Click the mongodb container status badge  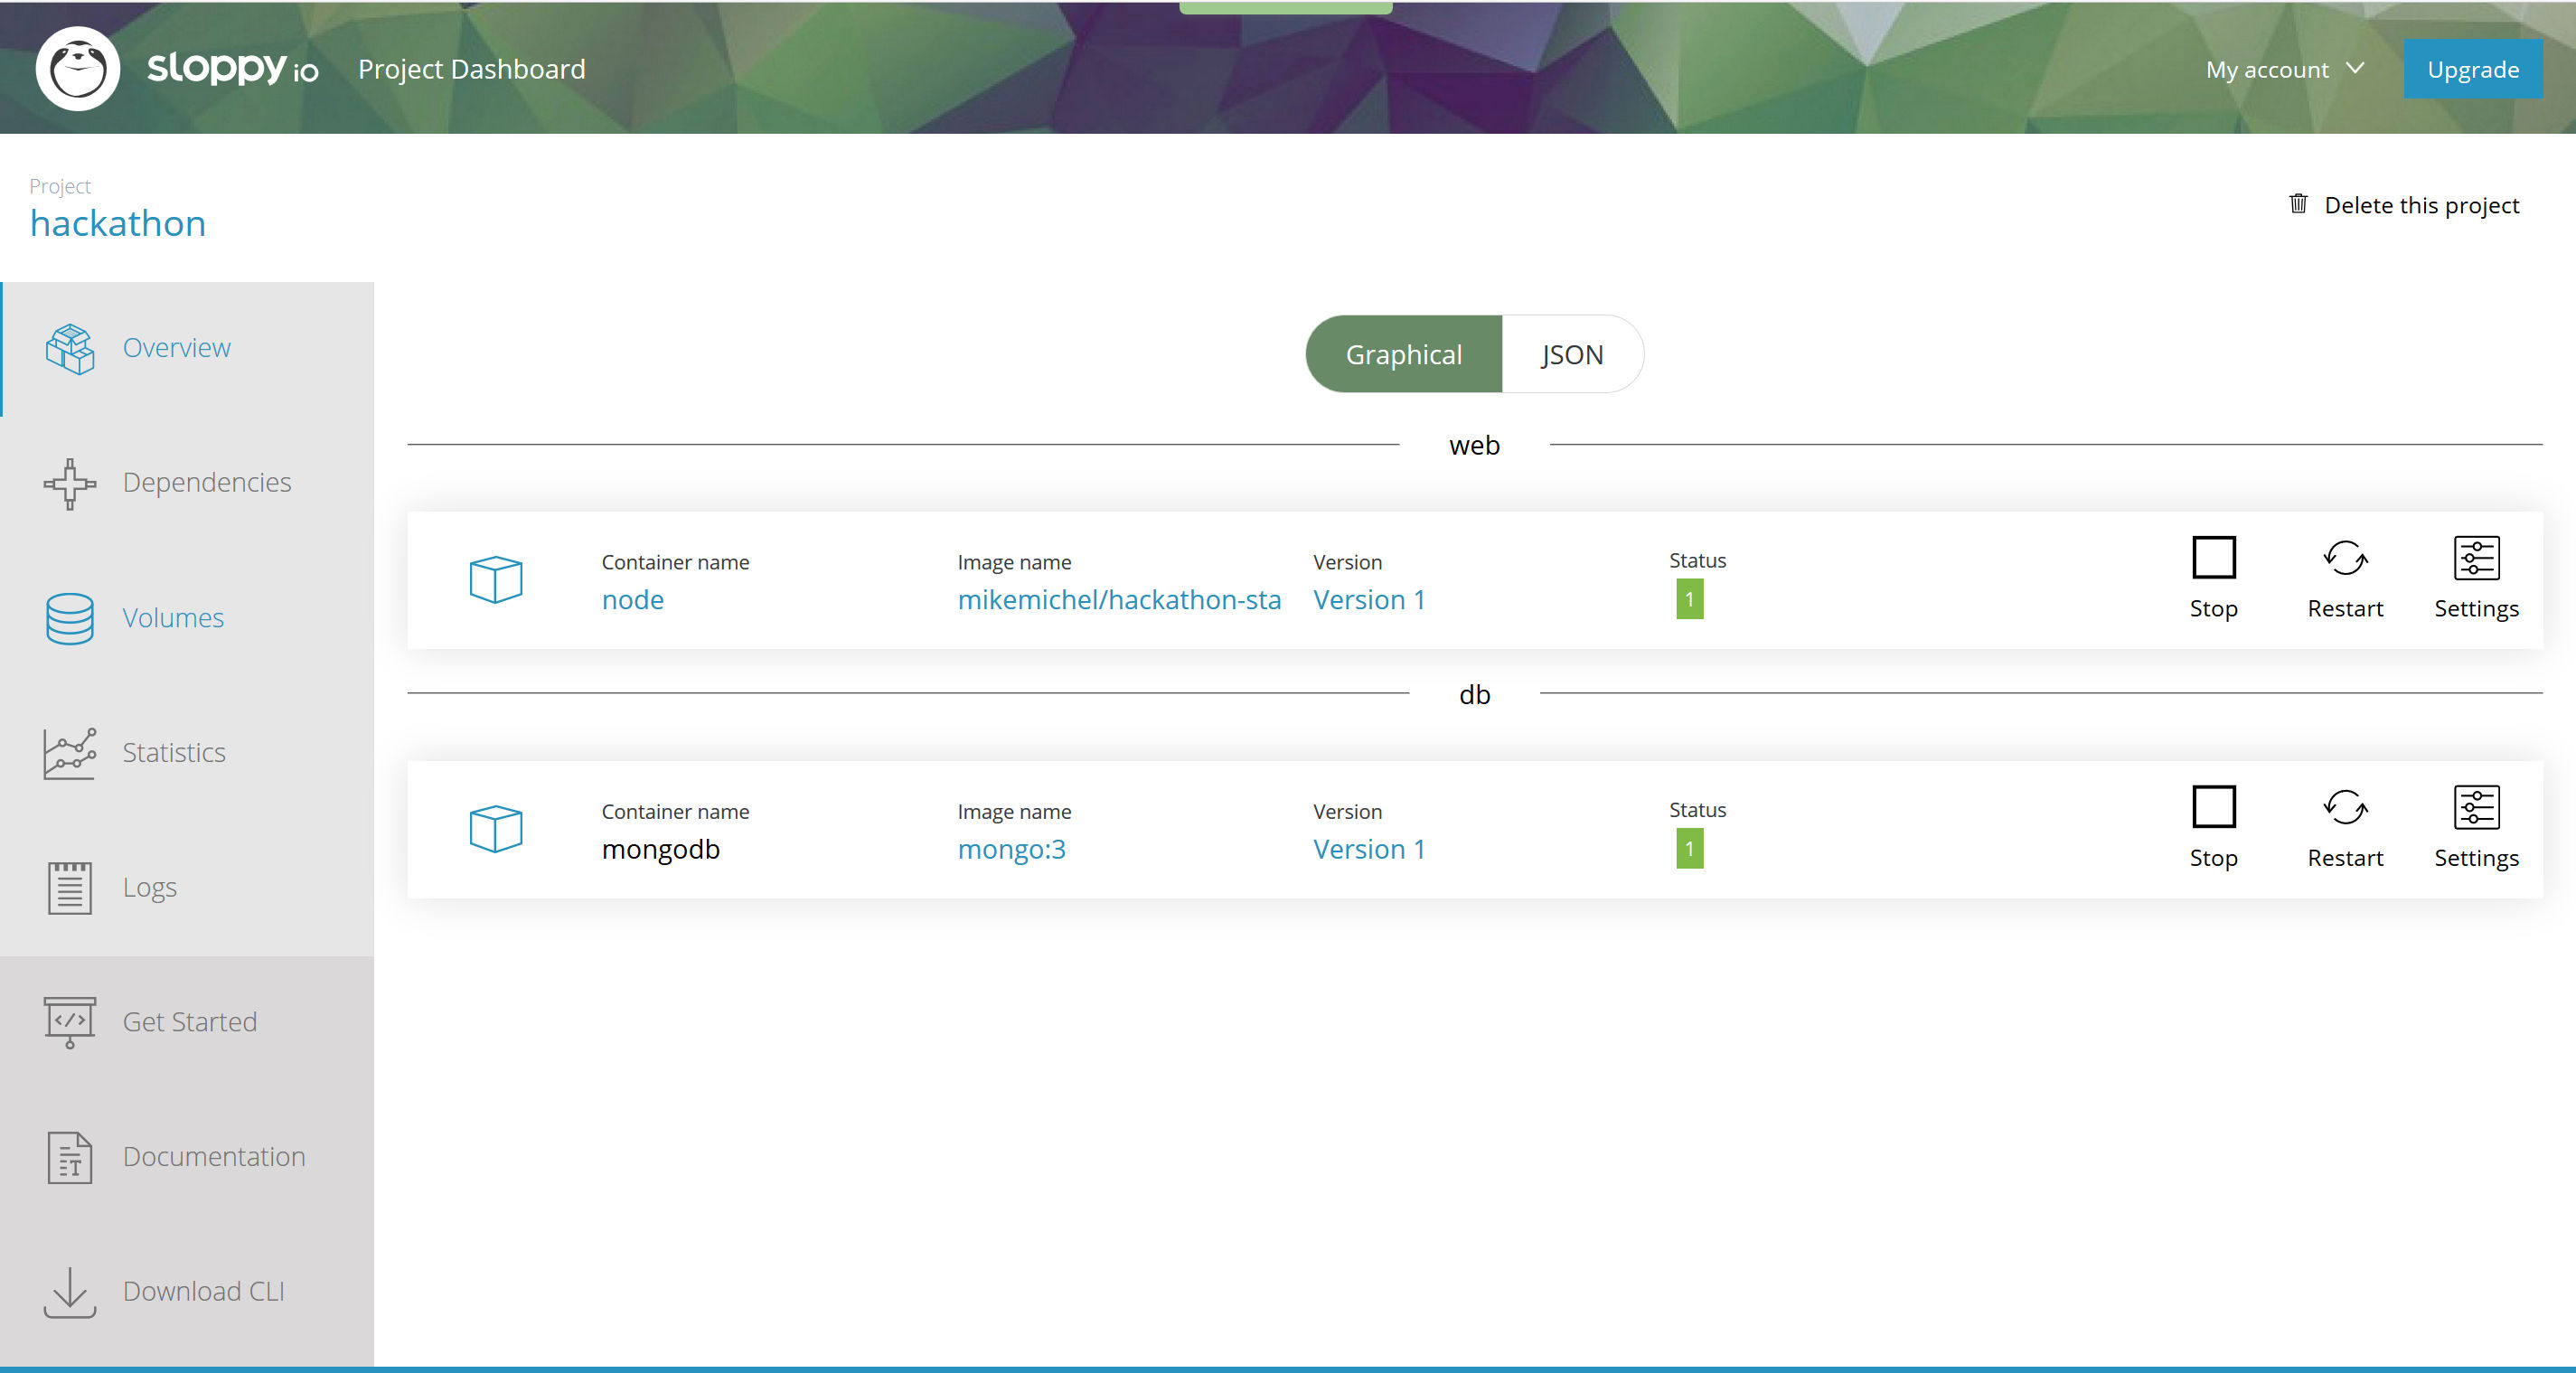point(1690,849)
